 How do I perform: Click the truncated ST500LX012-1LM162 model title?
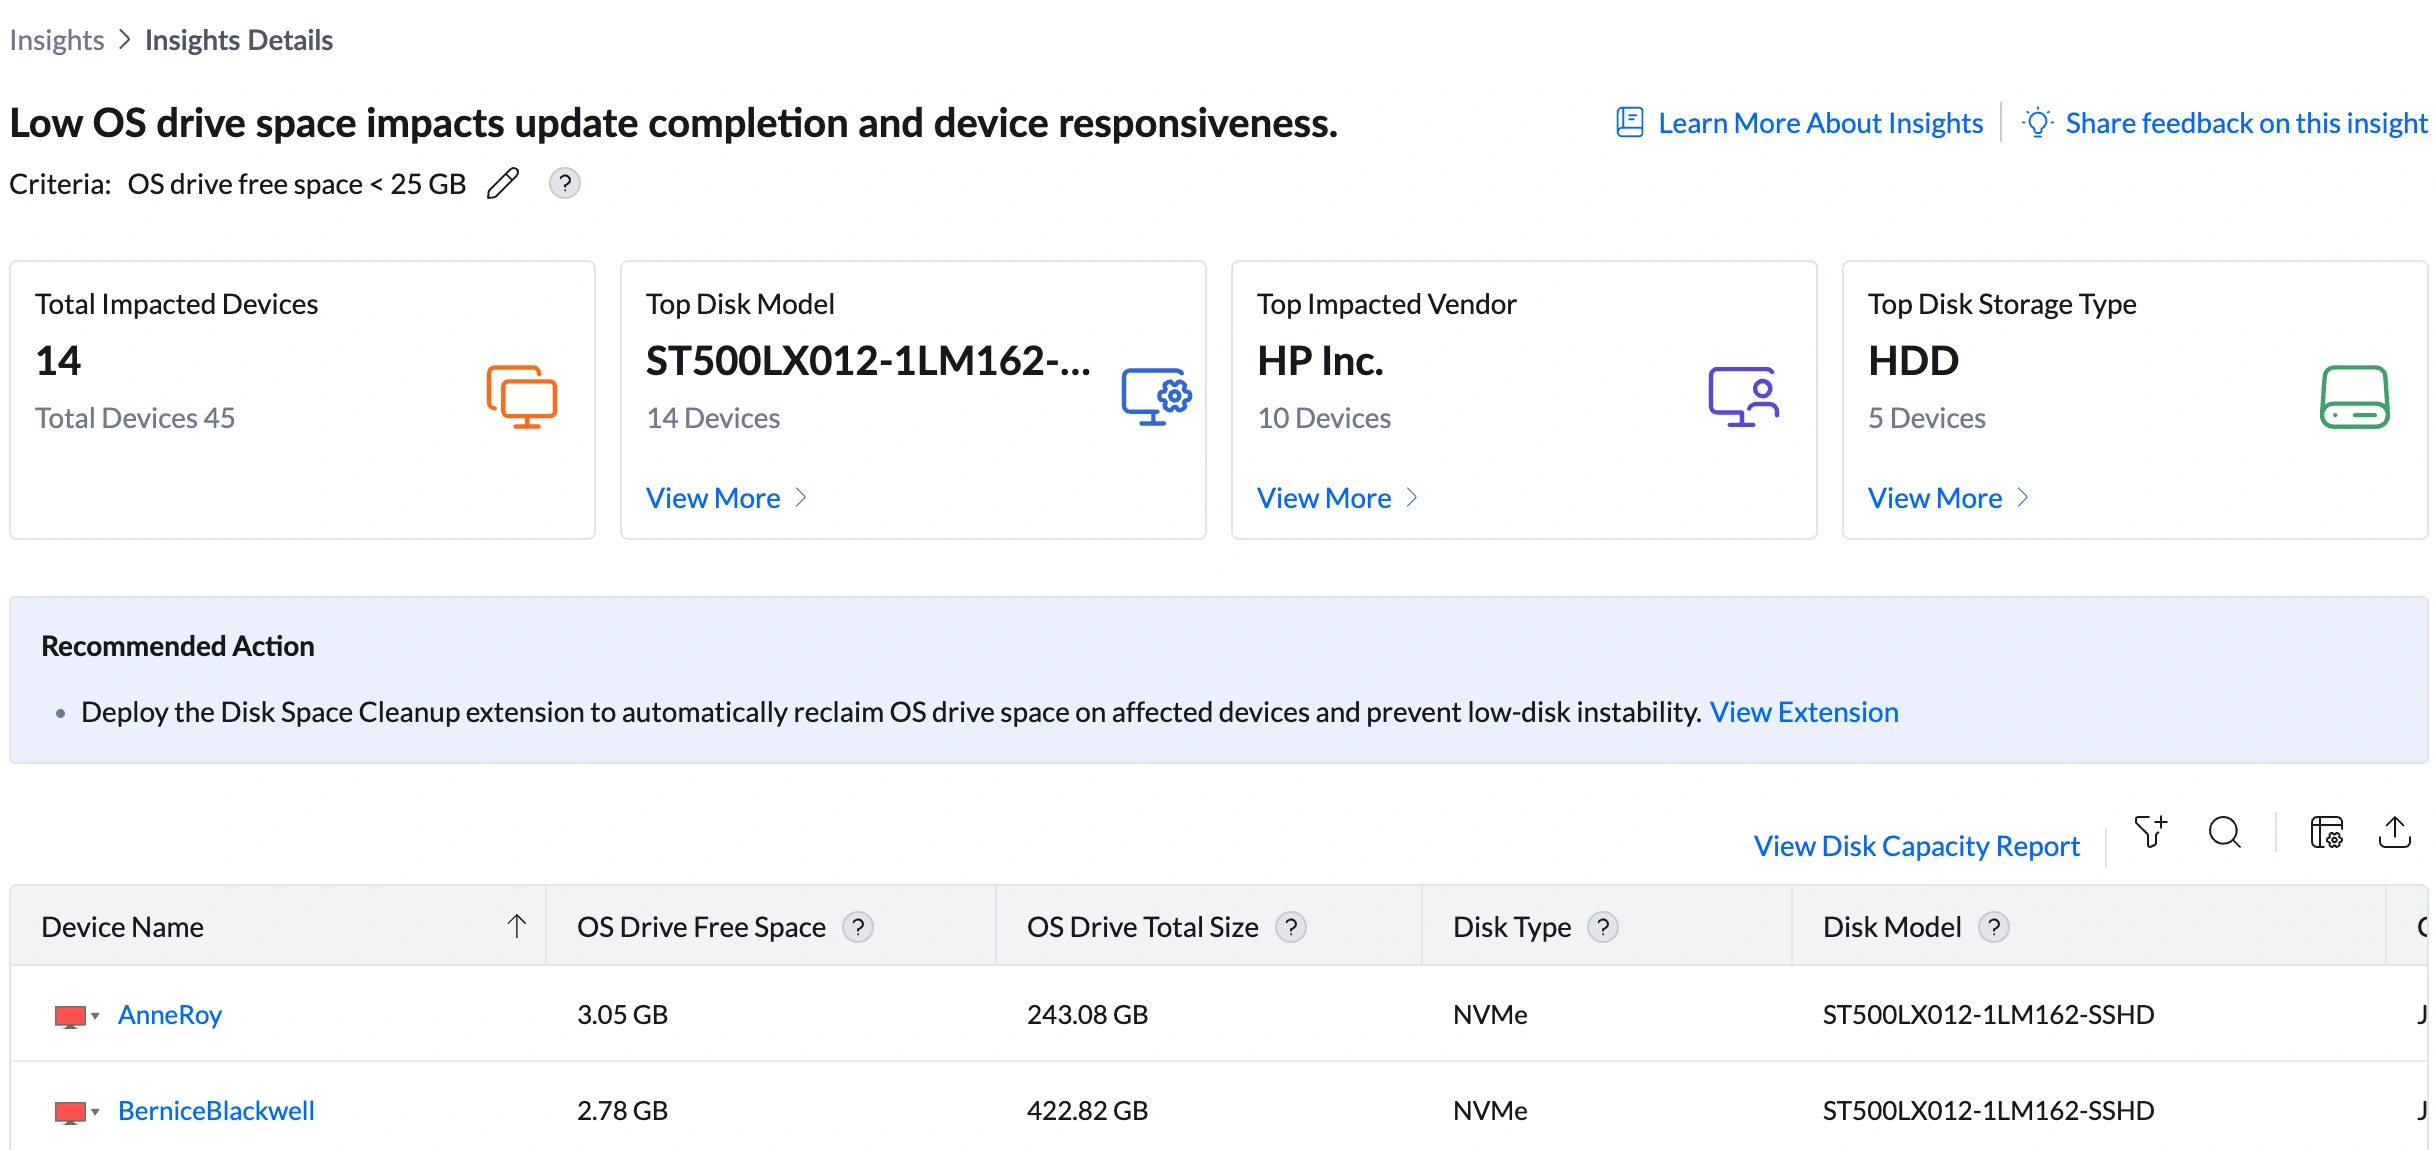[x=868, y=361]
